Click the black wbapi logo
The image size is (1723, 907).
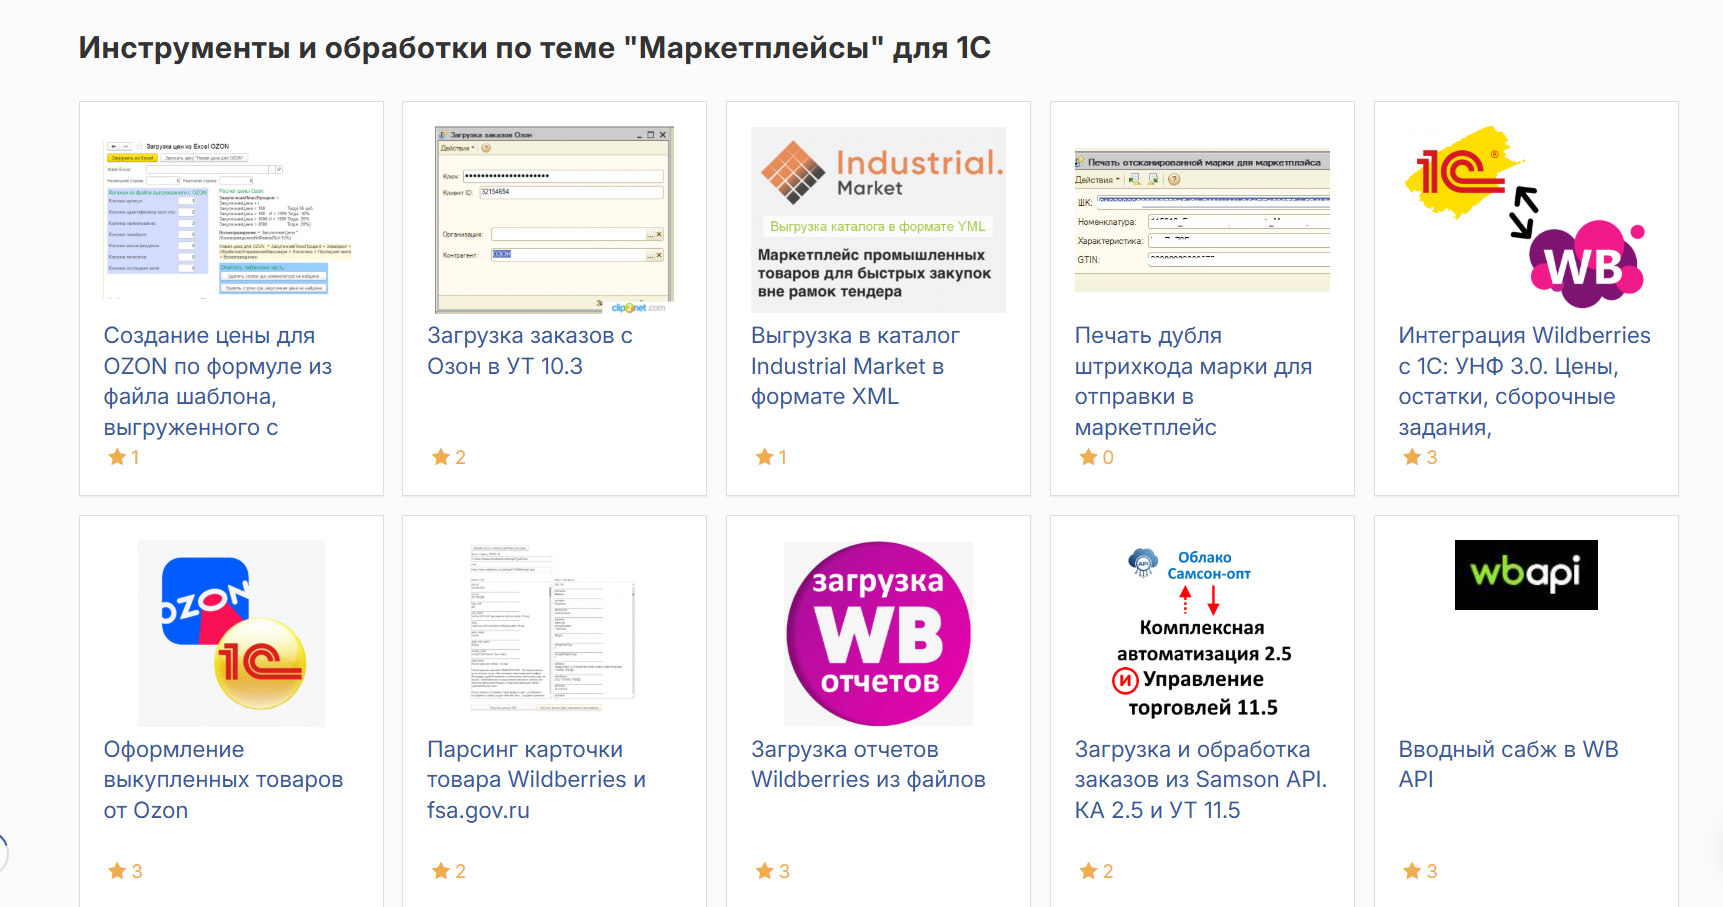coord(1526,575)
